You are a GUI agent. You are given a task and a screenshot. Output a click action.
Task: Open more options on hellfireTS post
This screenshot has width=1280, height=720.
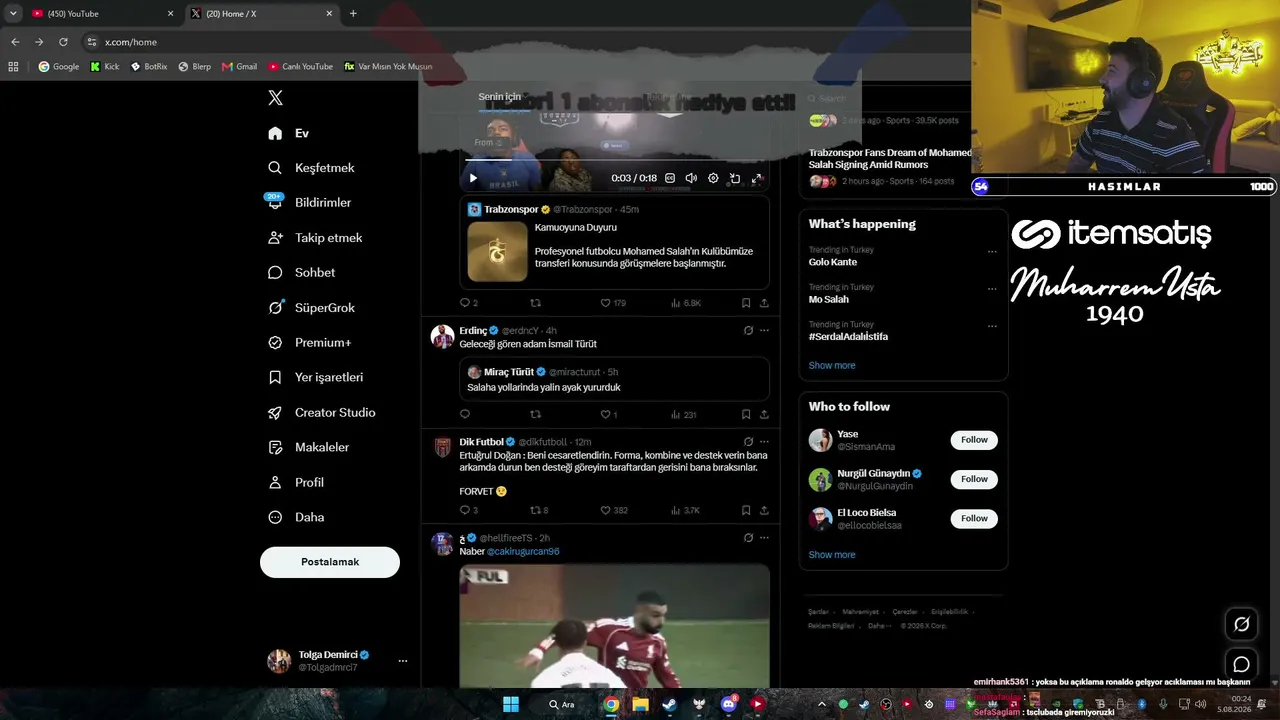pyautogui.click(x=765, y=538)
